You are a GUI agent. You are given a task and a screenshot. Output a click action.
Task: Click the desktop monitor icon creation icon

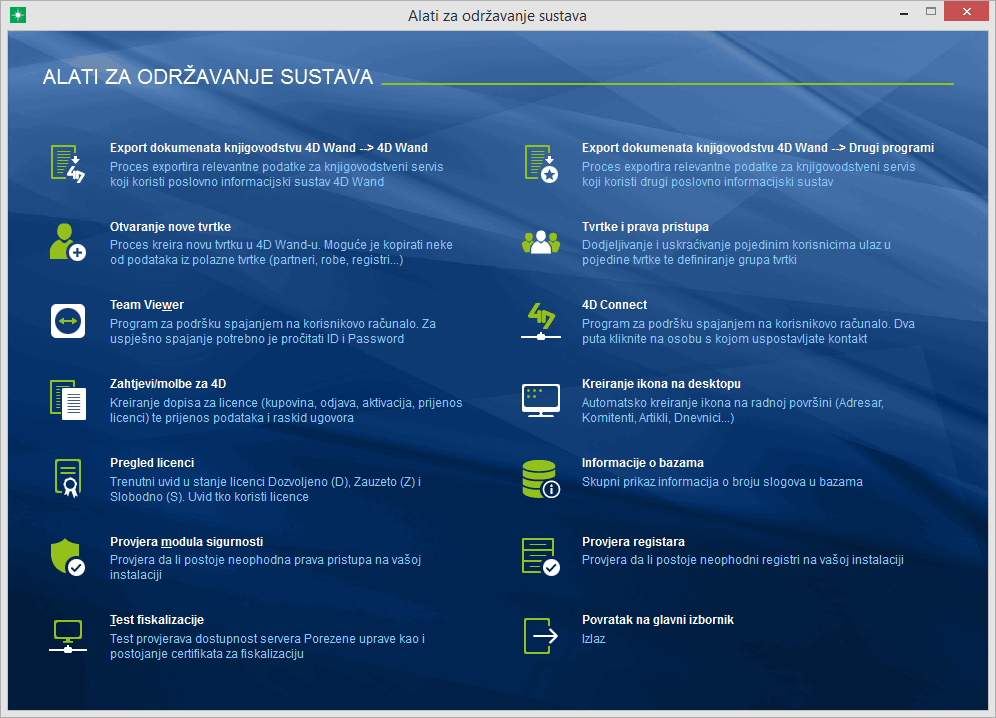point(541,400)
